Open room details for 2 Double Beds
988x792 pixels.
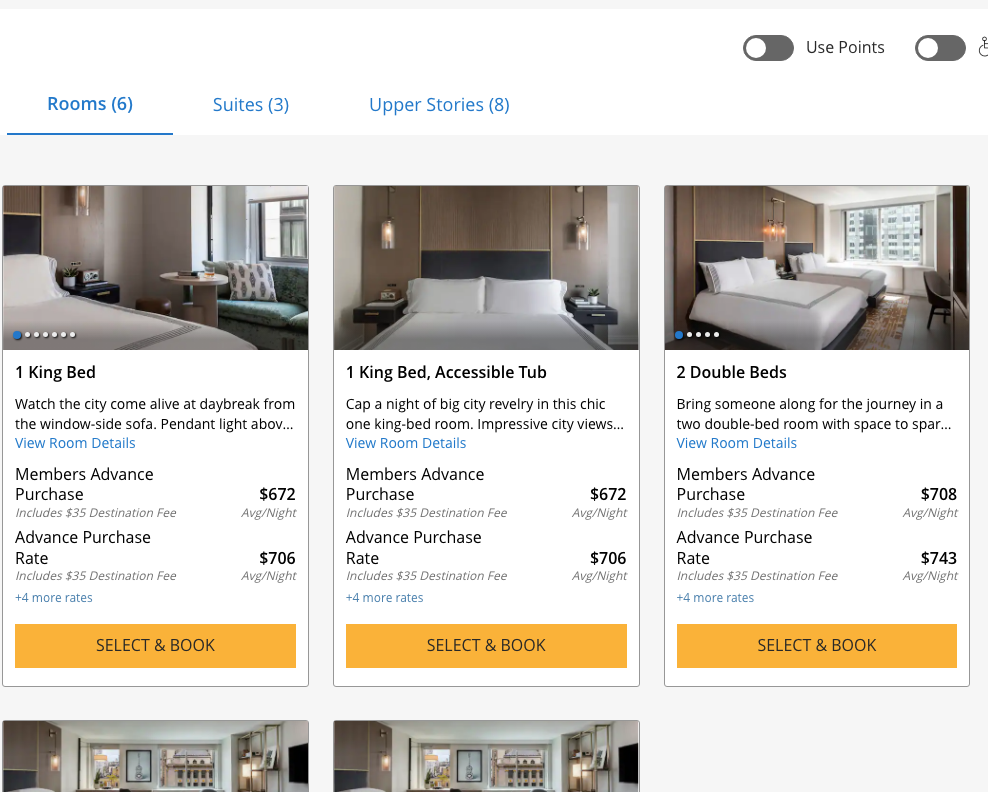point(737,443)
